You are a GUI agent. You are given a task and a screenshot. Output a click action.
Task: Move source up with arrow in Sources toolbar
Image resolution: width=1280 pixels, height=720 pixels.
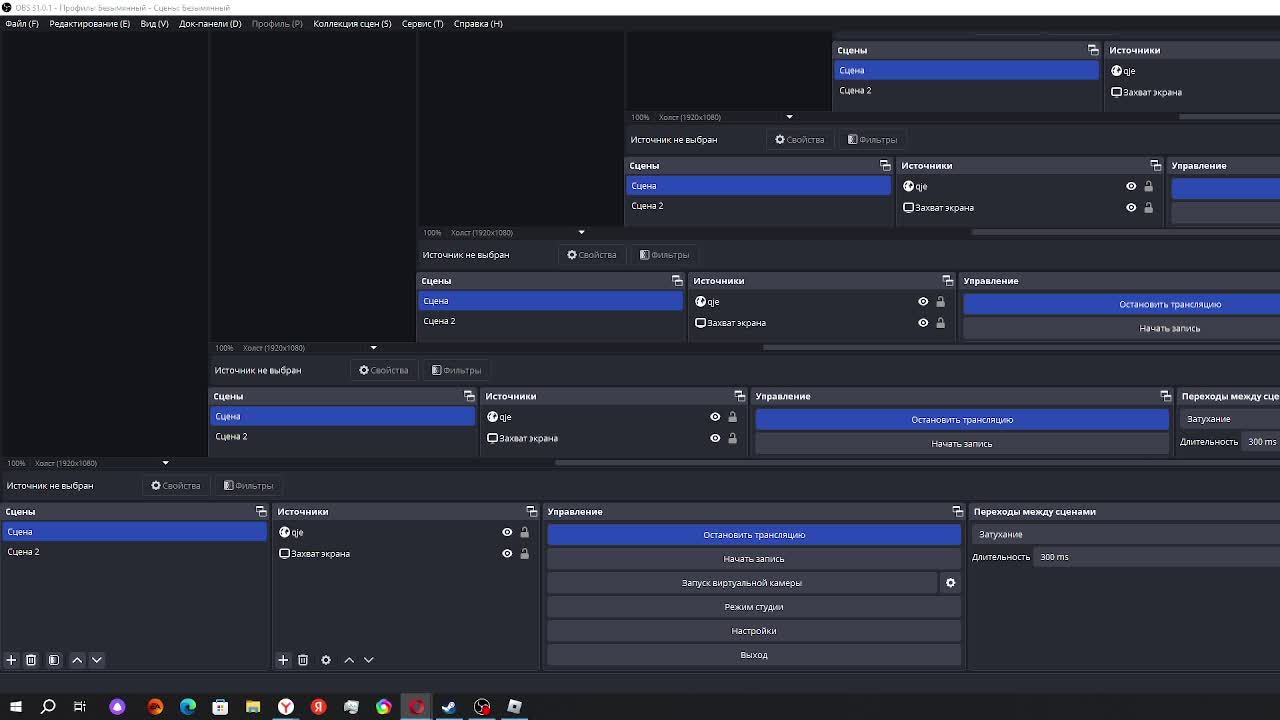[x=349, y=660]
